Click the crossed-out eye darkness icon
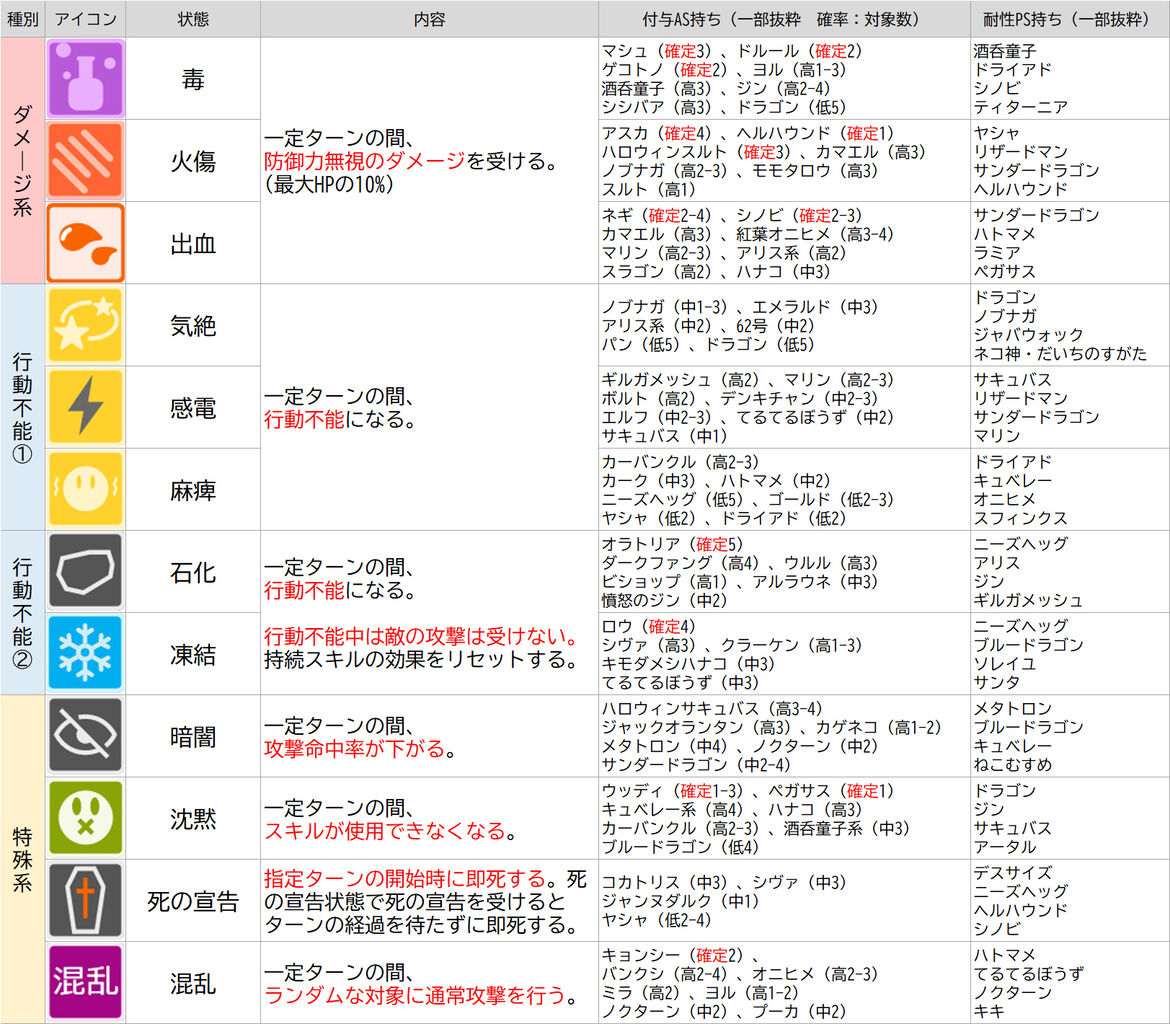 point(86,735)
